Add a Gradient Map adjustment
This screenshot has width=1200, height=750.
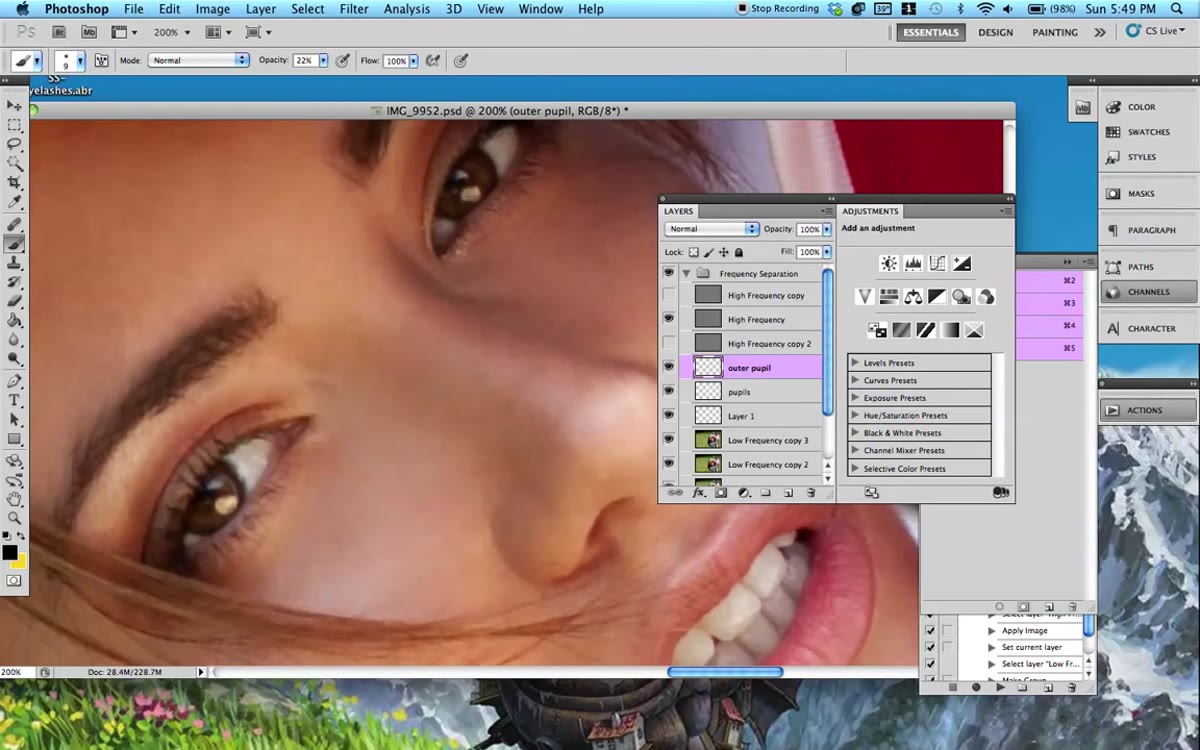(950, 330)
